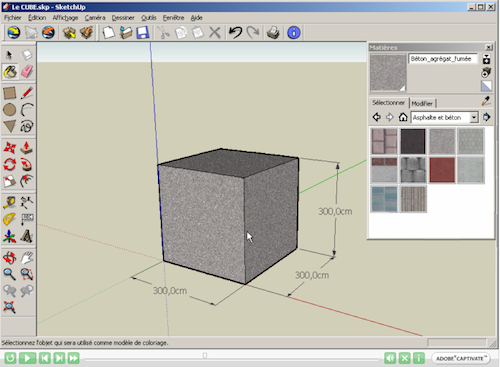Go back in the materials browser
Image resolution: width=500 pixels, height=367 pixels.
pos(377,117)
